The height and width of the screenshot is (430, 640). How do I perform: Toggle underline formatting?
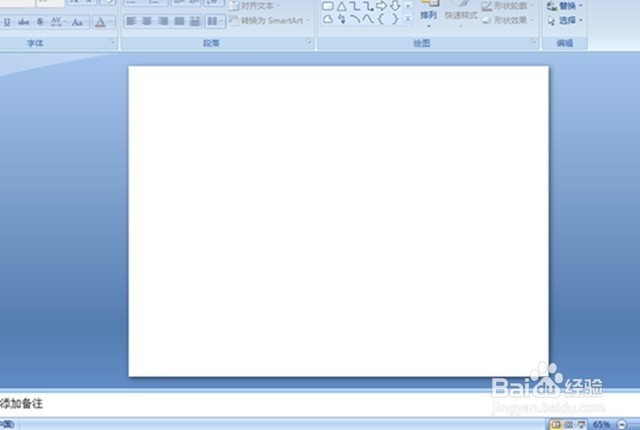[x=7, y=22]
